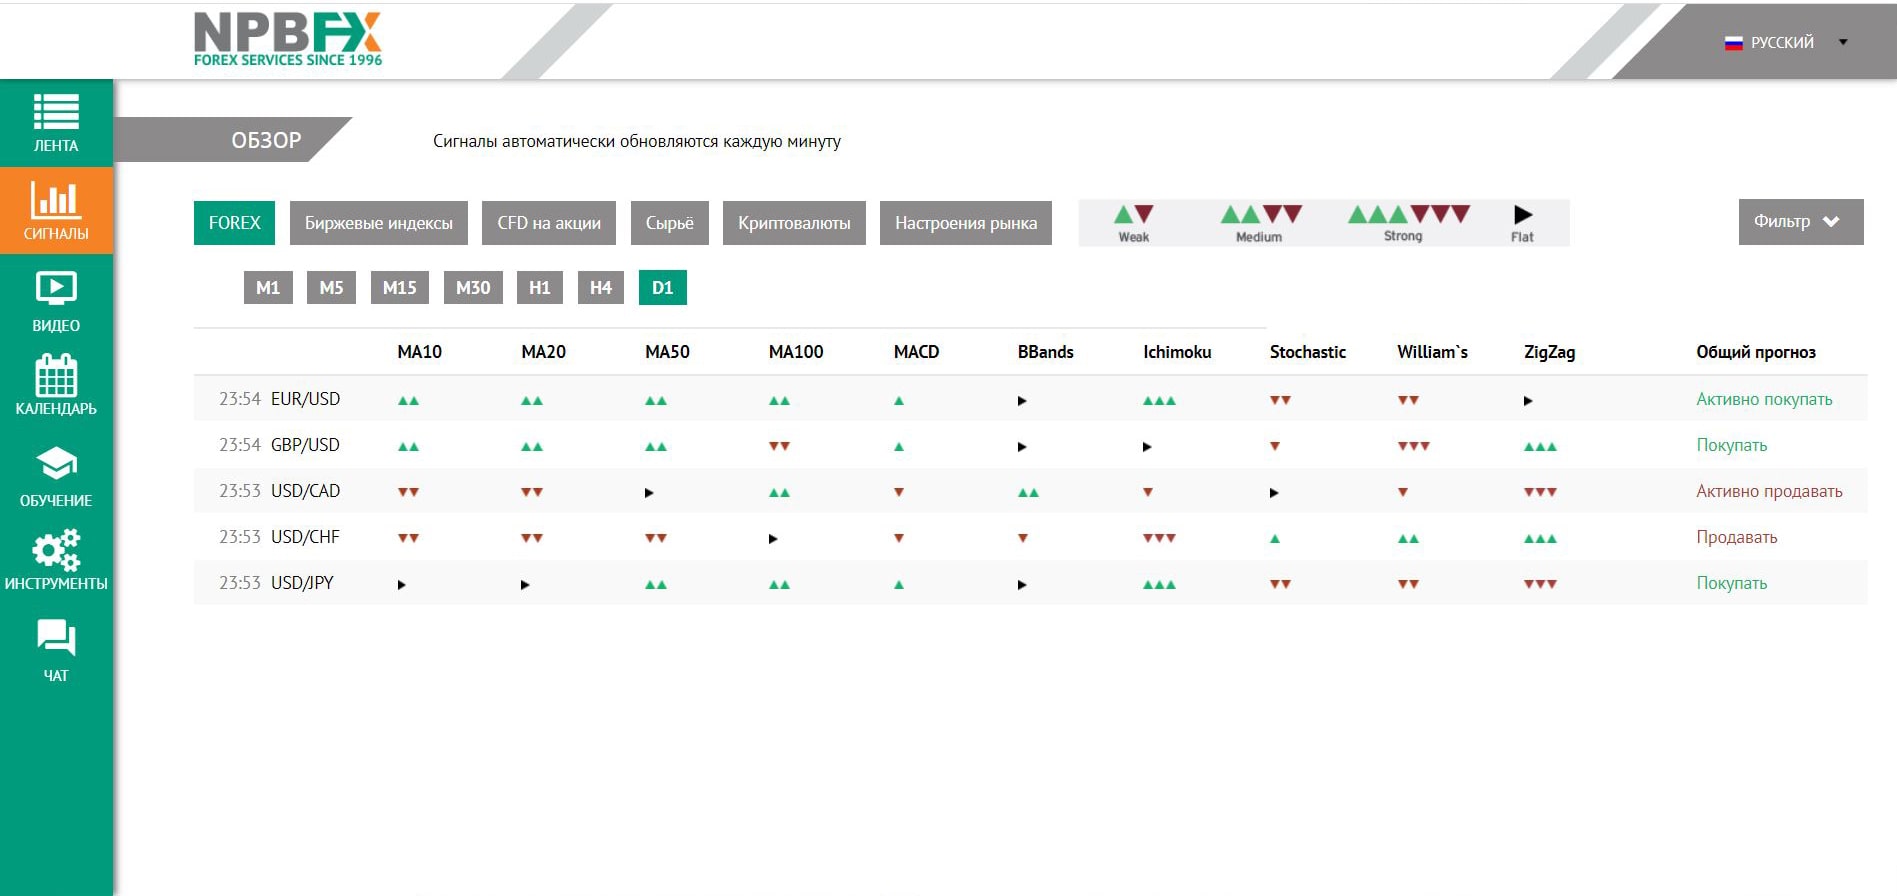The image size is (1897, 896).
Task: Select the M5 timeframe
Action: tap(331, 287)
